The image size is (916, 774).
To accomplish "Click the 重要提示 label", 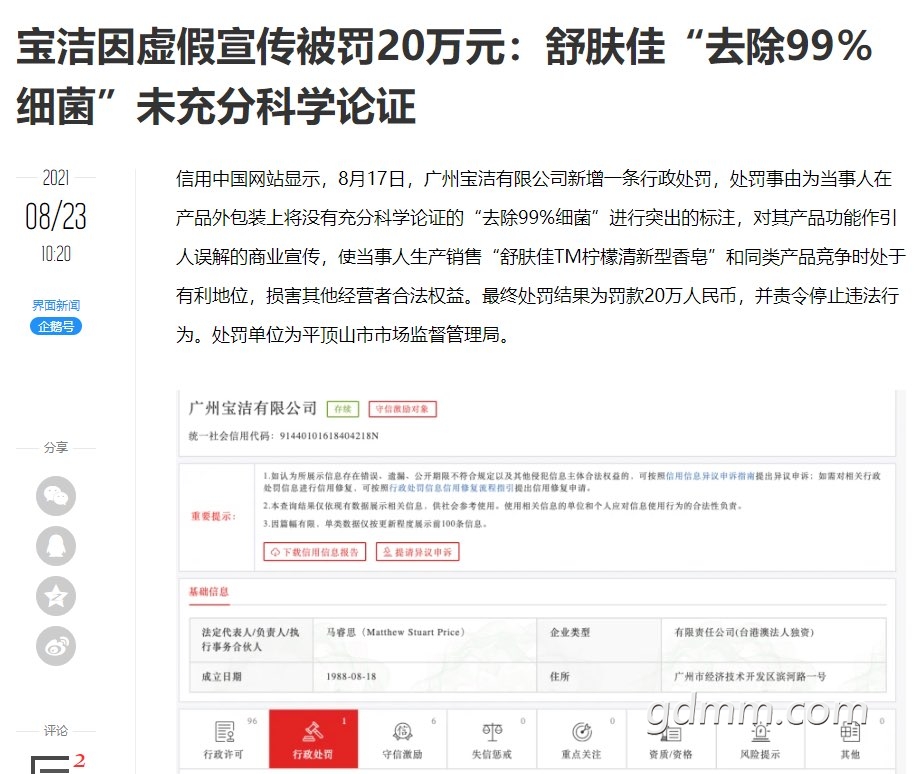I will [213, 516].
